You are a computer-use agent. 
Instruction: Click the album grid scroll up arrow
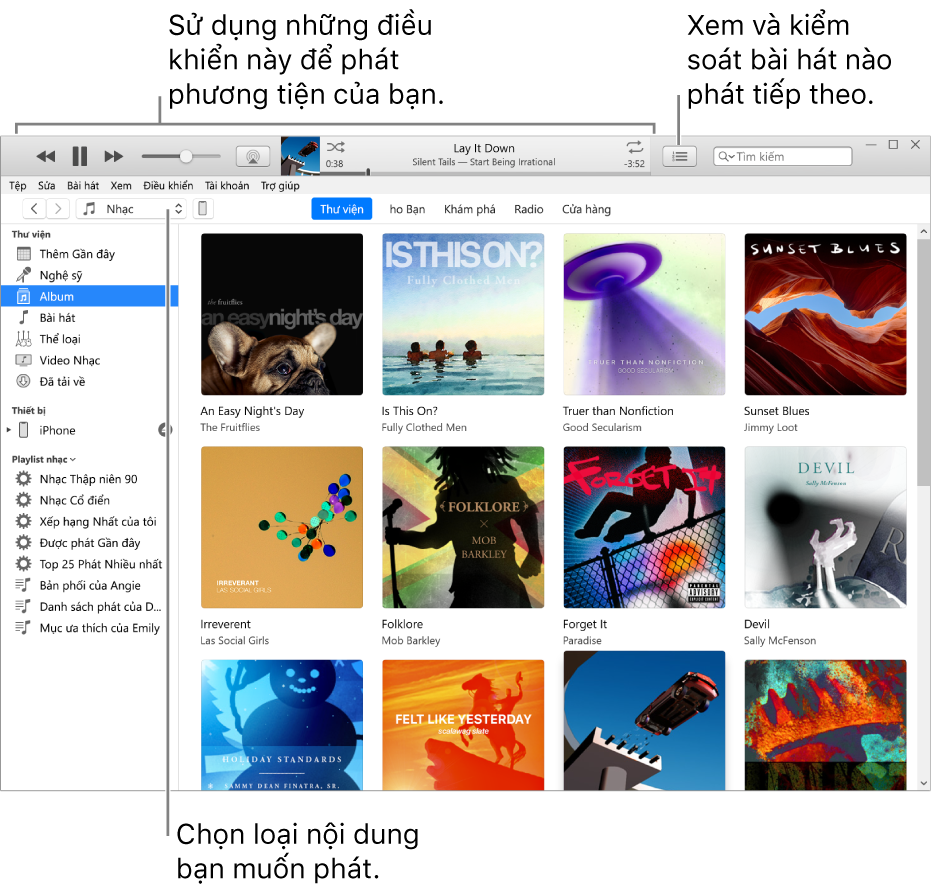point(923,231)
